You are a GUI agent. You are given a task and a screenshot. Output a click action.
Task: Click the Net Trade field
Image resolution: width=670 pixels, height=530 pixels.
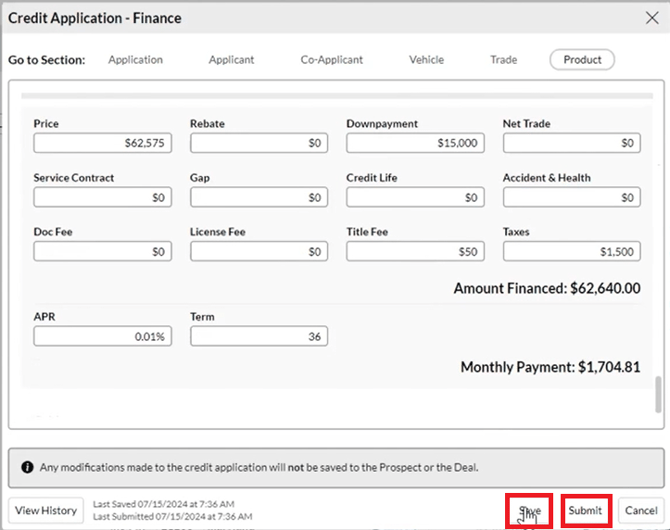tap(572, 144)
